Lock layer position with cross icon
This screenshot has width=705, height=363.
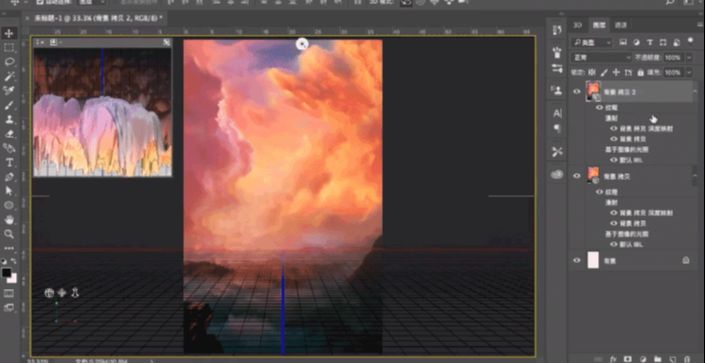tap(616, 72)
